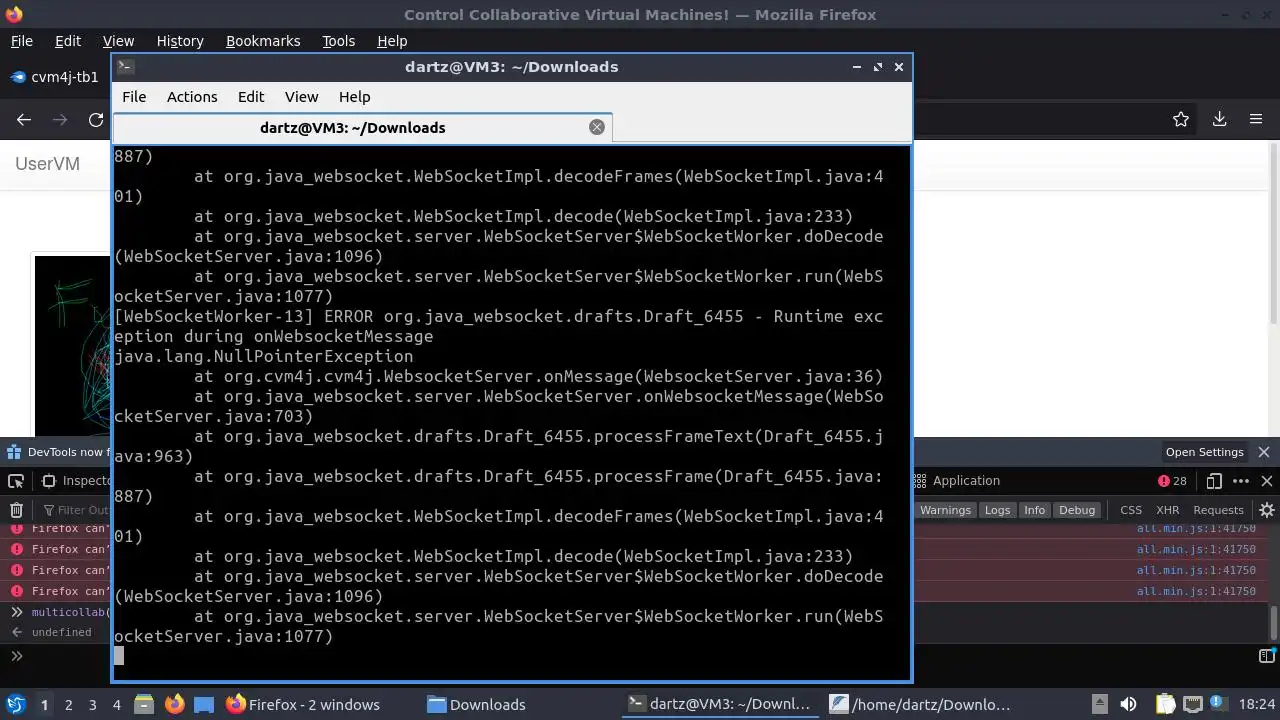This screenshot has width=1280, height=720.
Task: Click the UserVM page heading link
Action: tap(47, 163)
